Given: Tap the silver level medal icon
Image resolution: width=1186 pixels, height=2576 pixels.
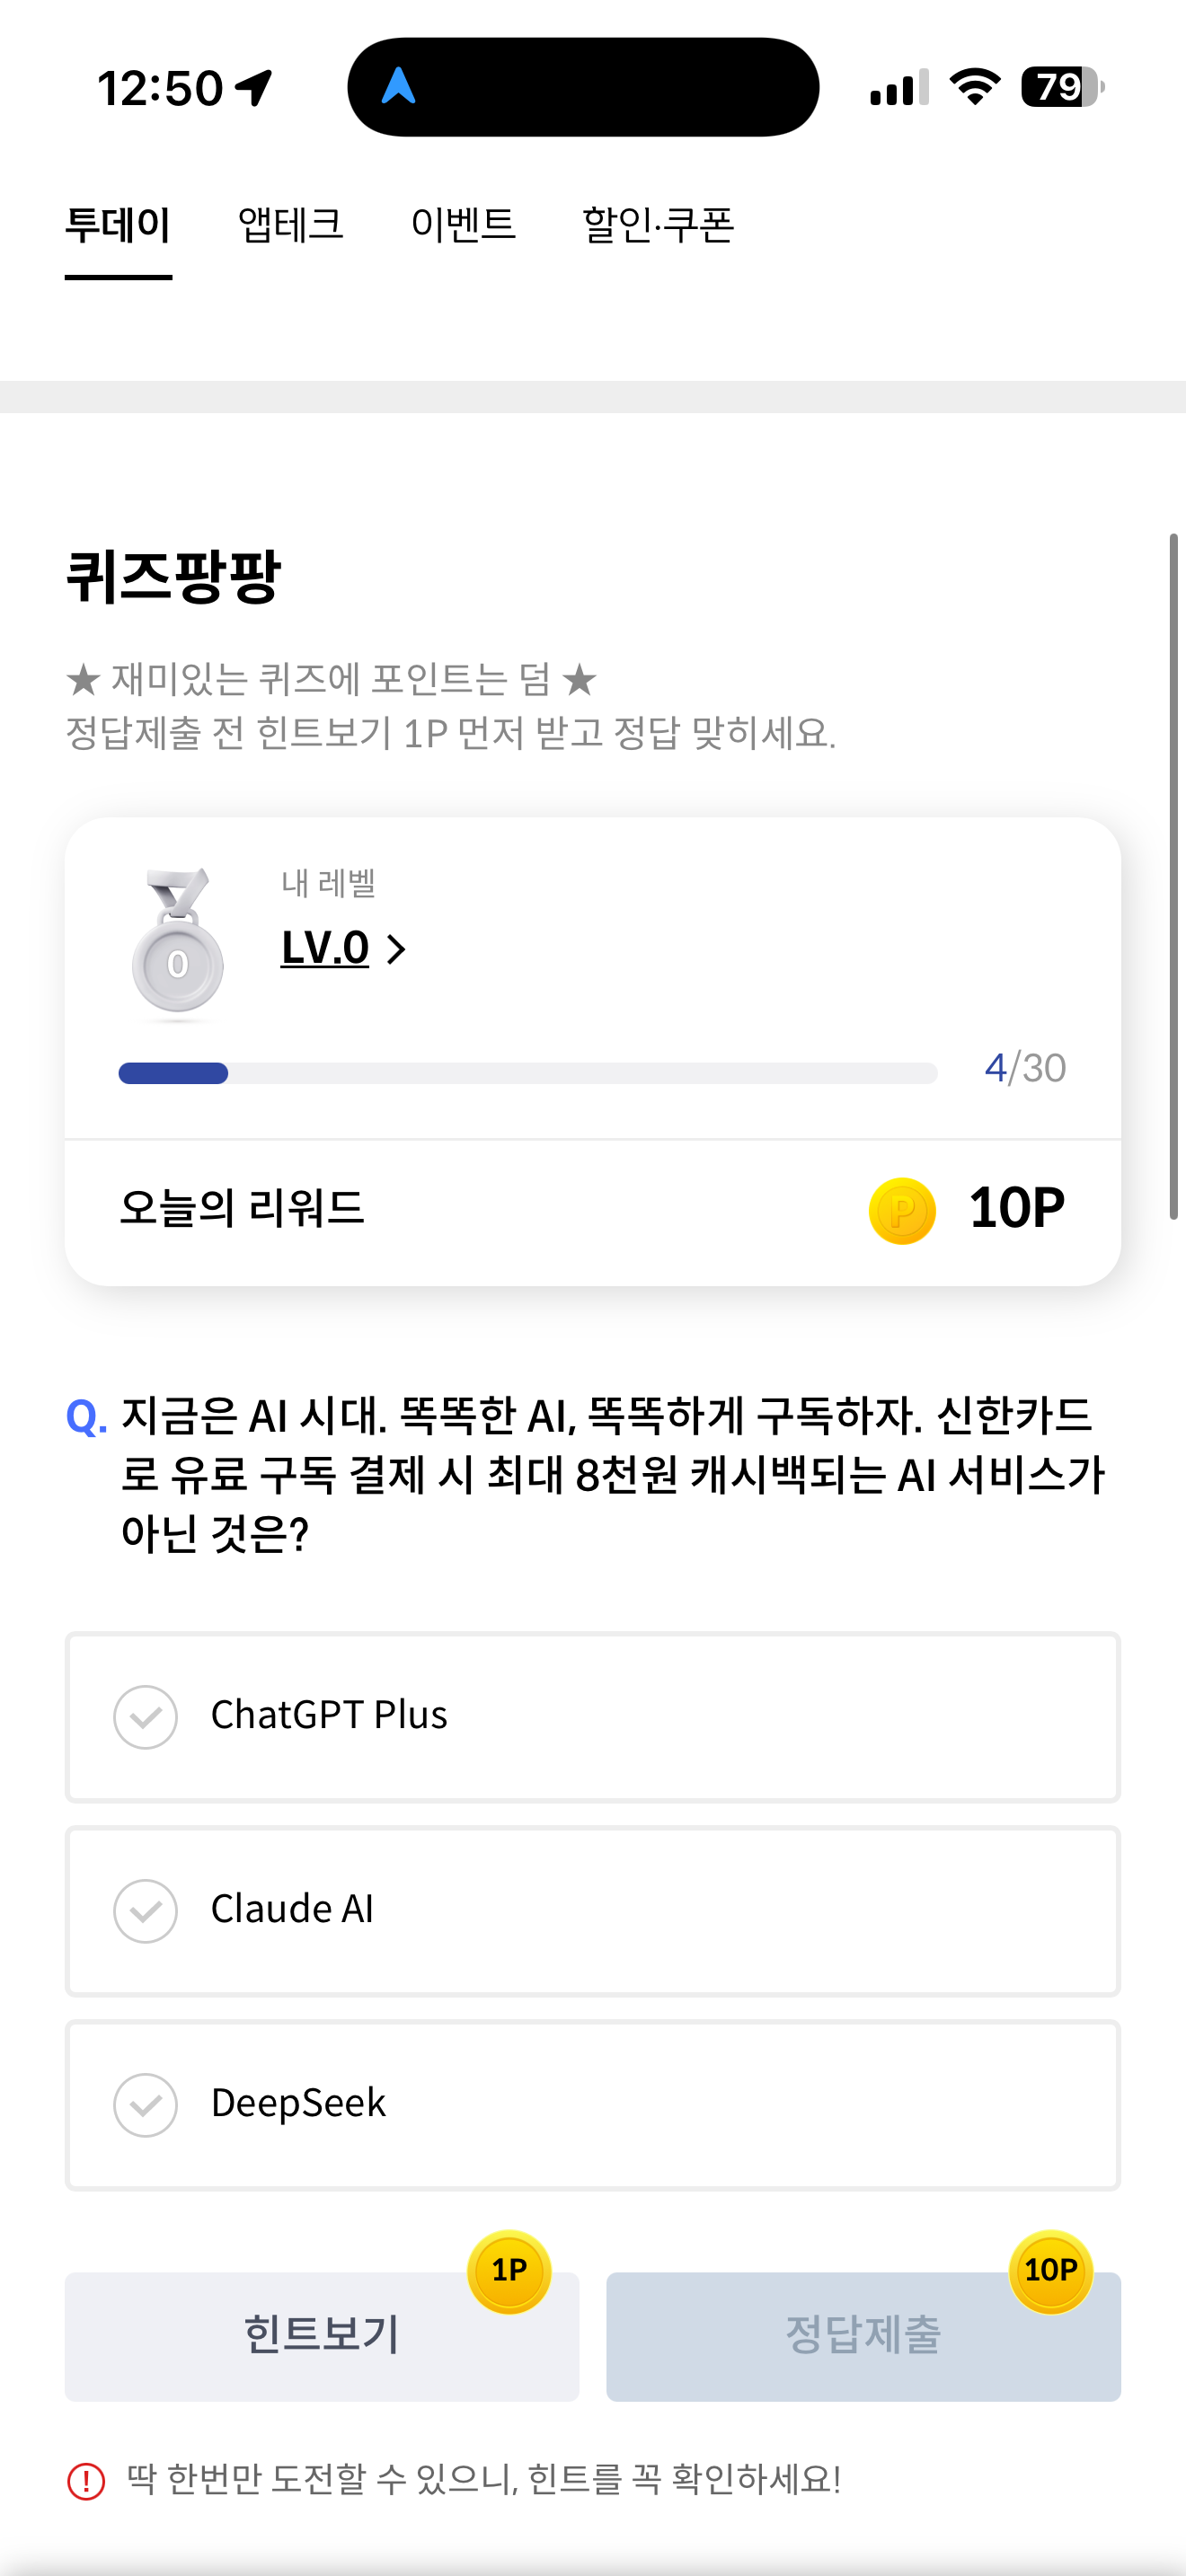Looking at the screenshot, I should 178,942.
